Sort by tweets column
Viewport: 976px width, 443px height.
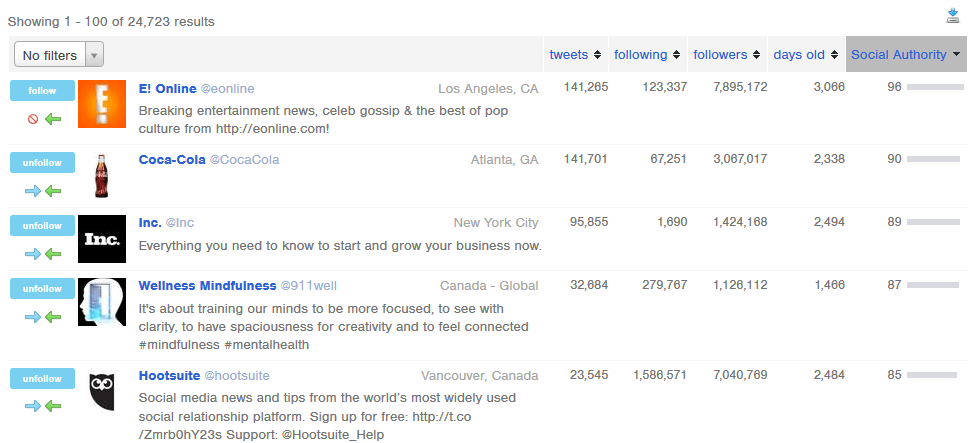pos(575,54)
